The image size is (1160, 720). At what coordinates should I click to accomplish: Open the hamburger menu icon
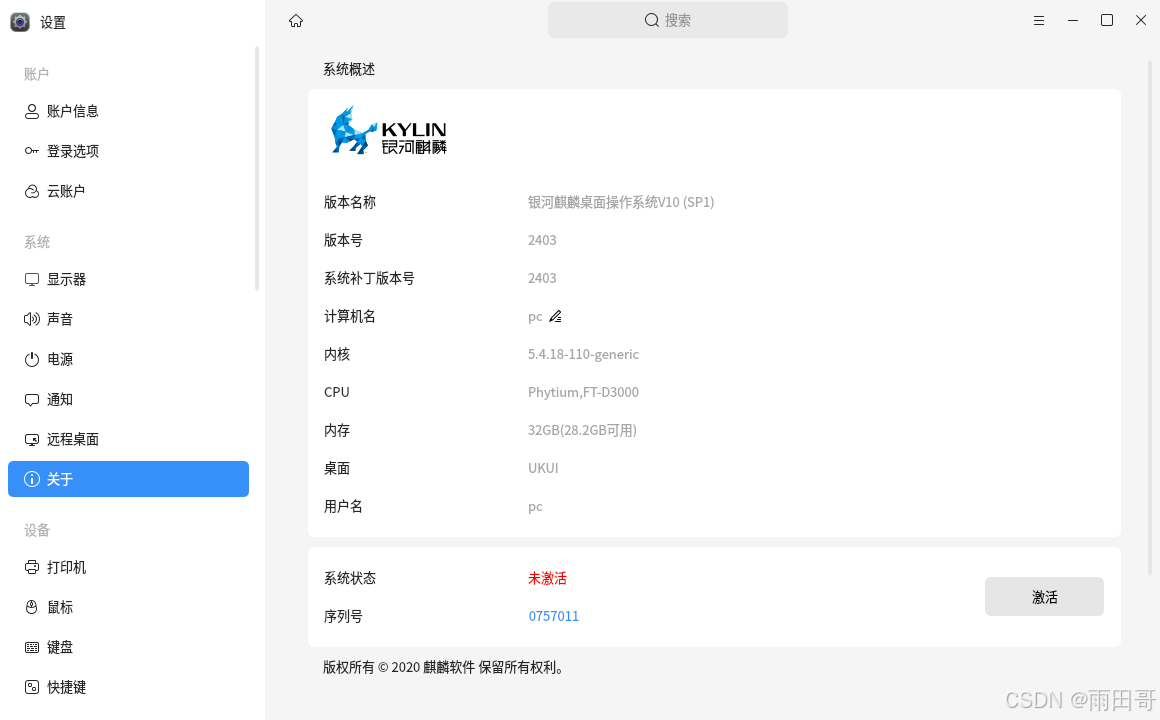pyautogui.click(x=1039, y=21)
